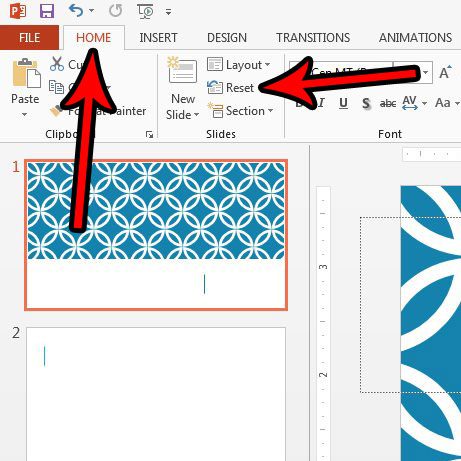This screenshot has width=461, height=461.
Task: Toggle text shadow
Action: pyautogui.click(x=366, y=104)
